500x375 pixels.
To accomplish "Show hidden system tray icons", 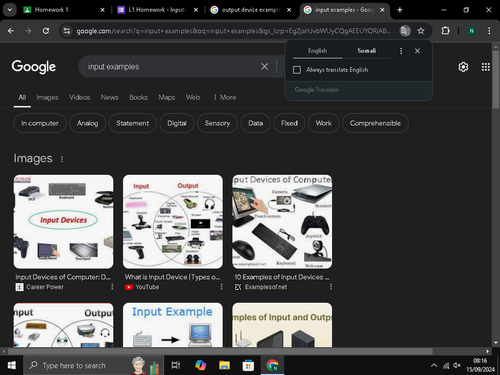I will 434,365.
